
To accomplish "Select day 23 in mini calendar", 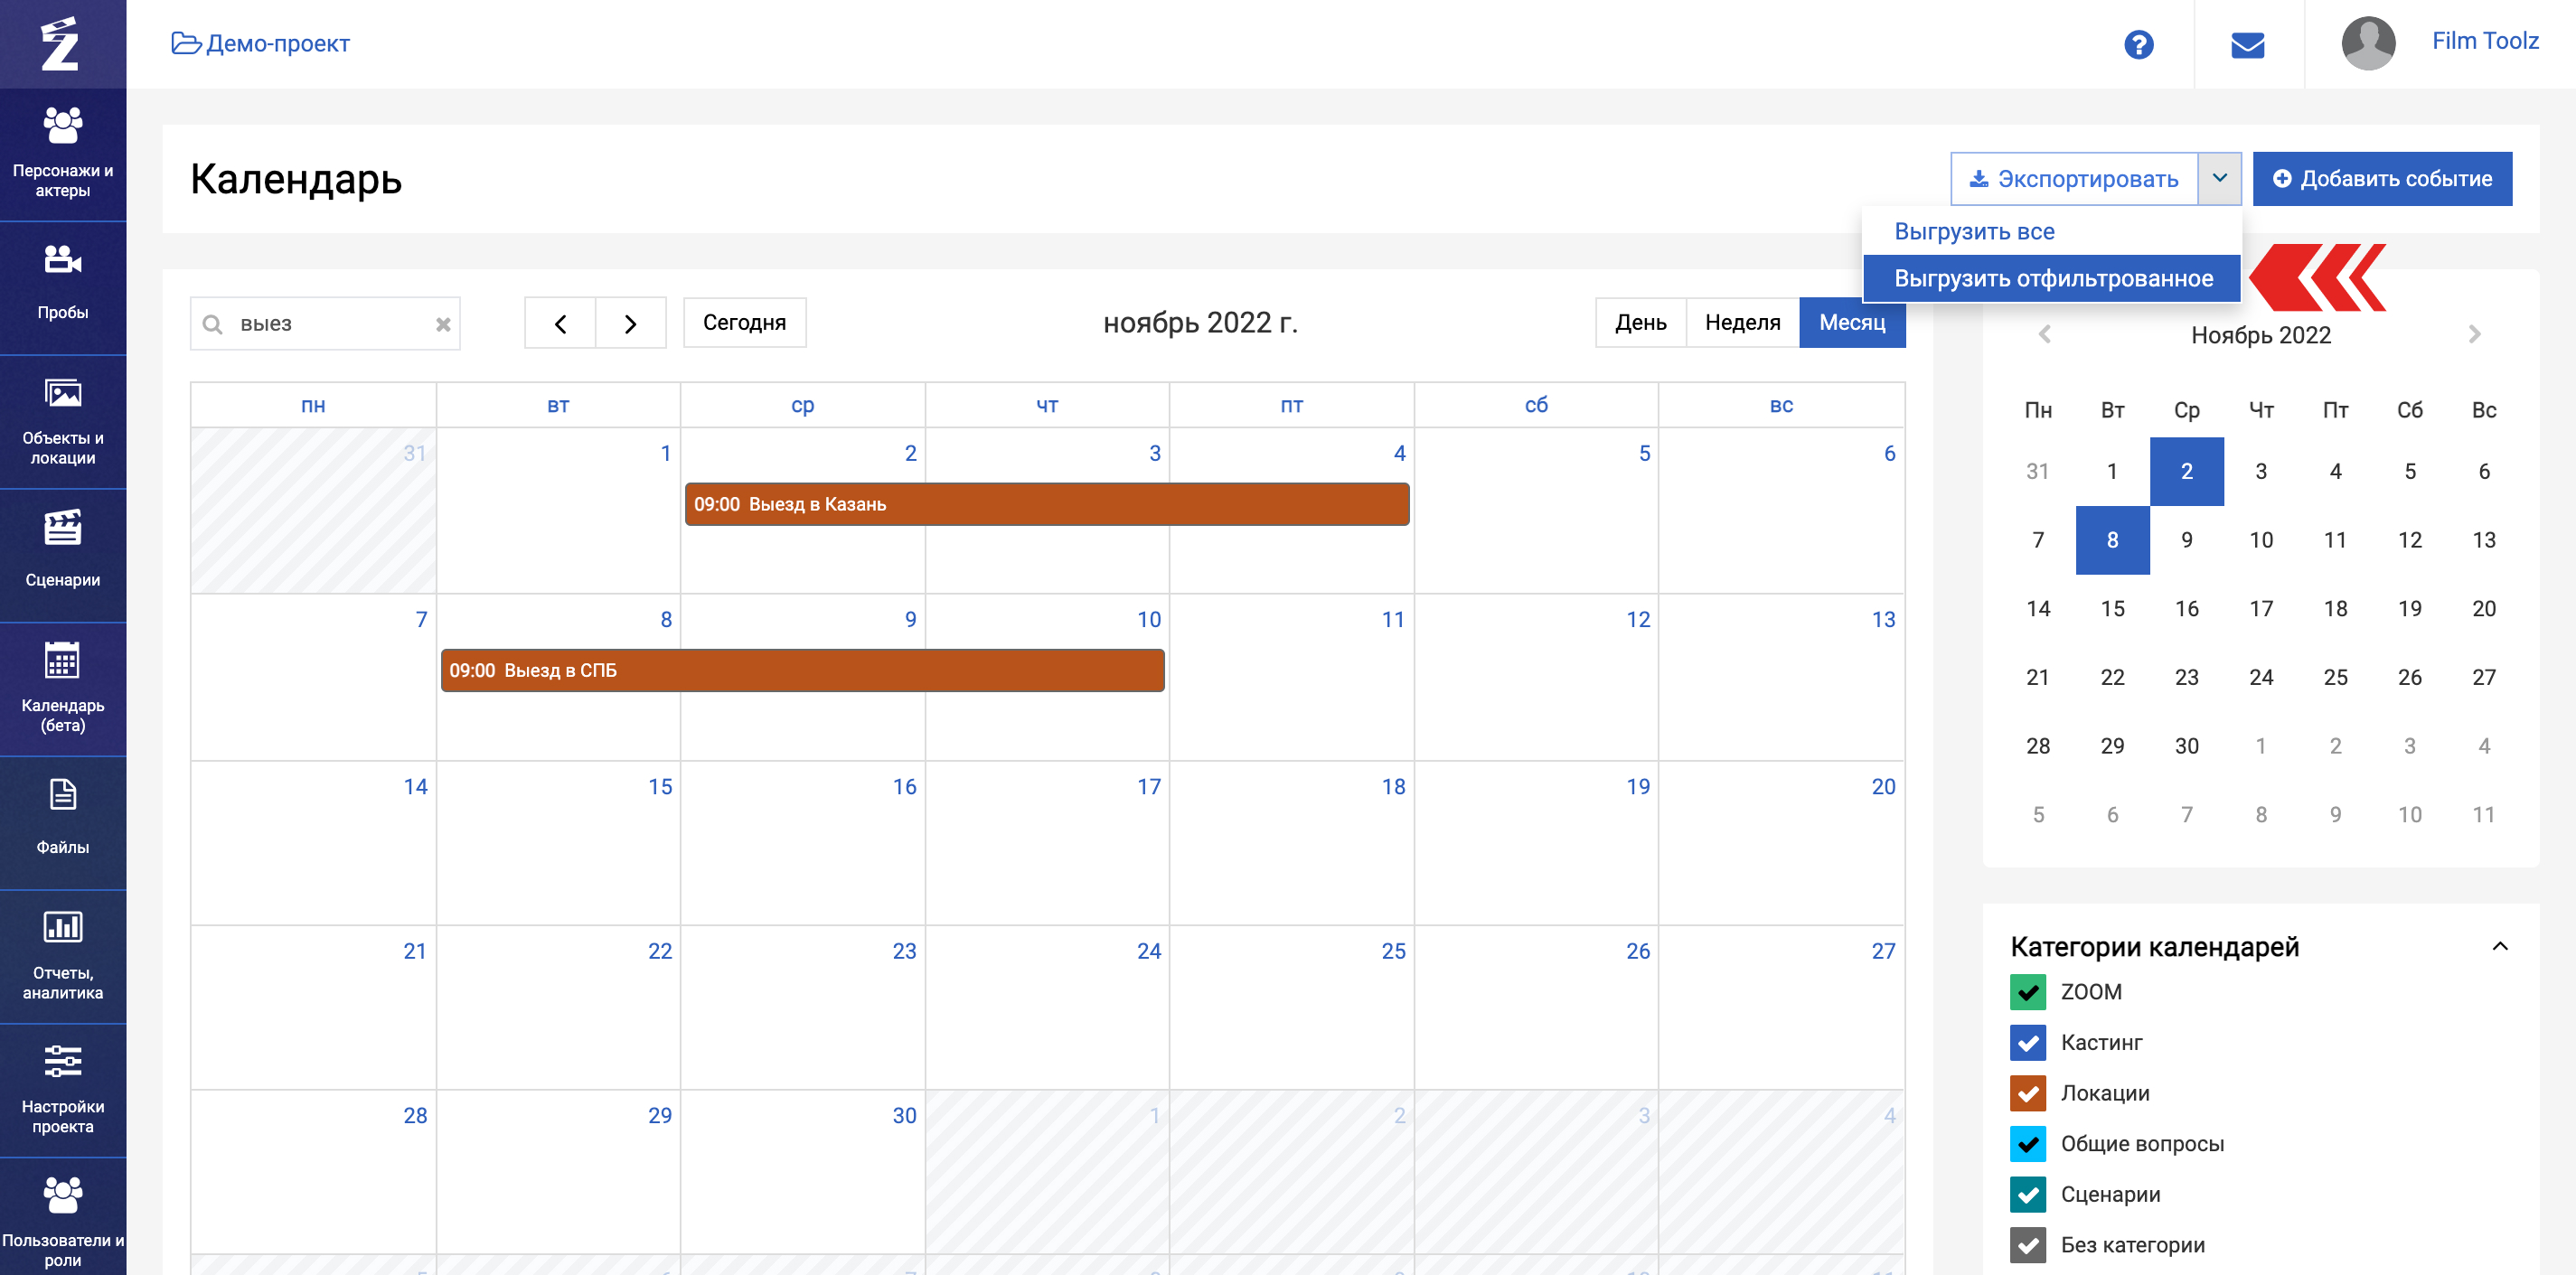I will (2186, 677).
